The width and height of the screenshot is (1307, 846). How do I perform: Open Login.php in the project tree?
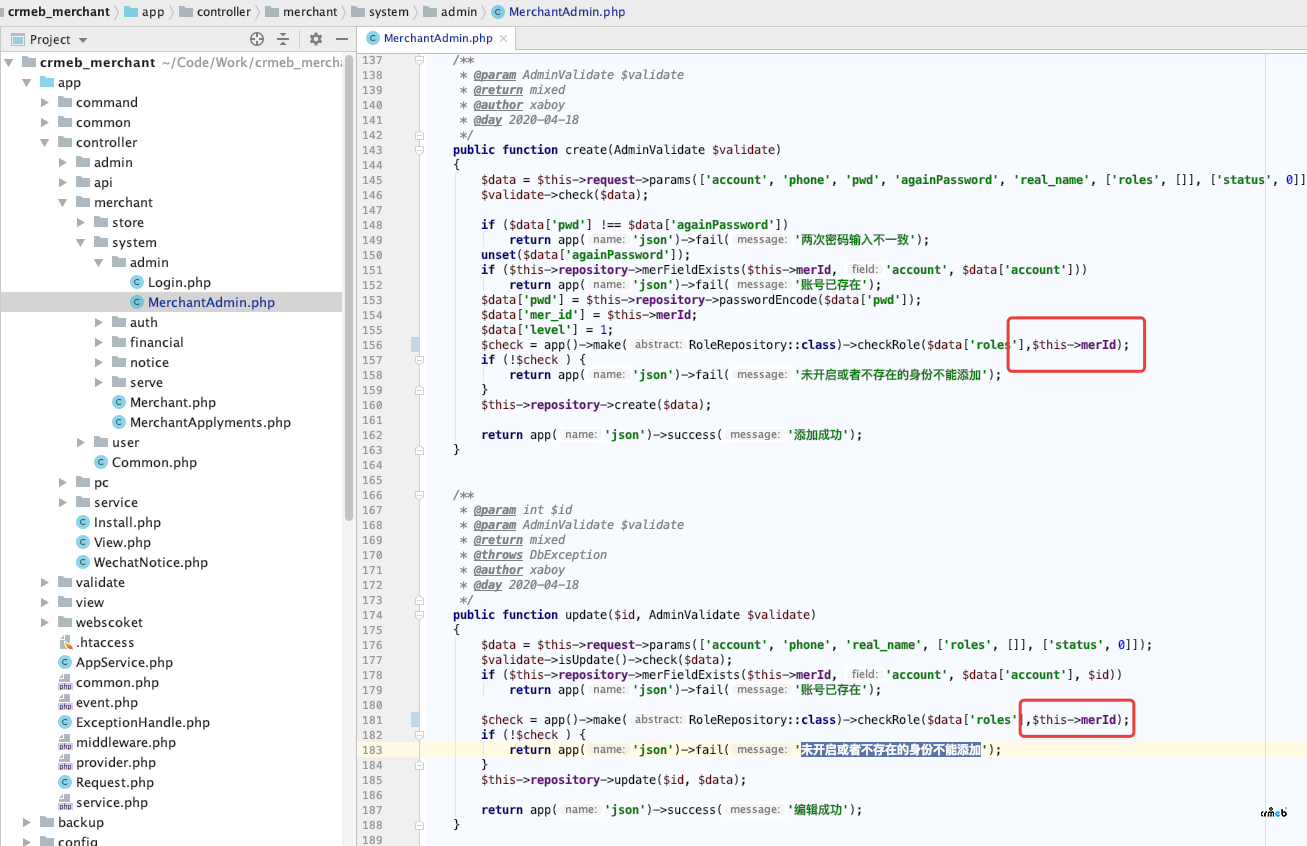point(179,282)
